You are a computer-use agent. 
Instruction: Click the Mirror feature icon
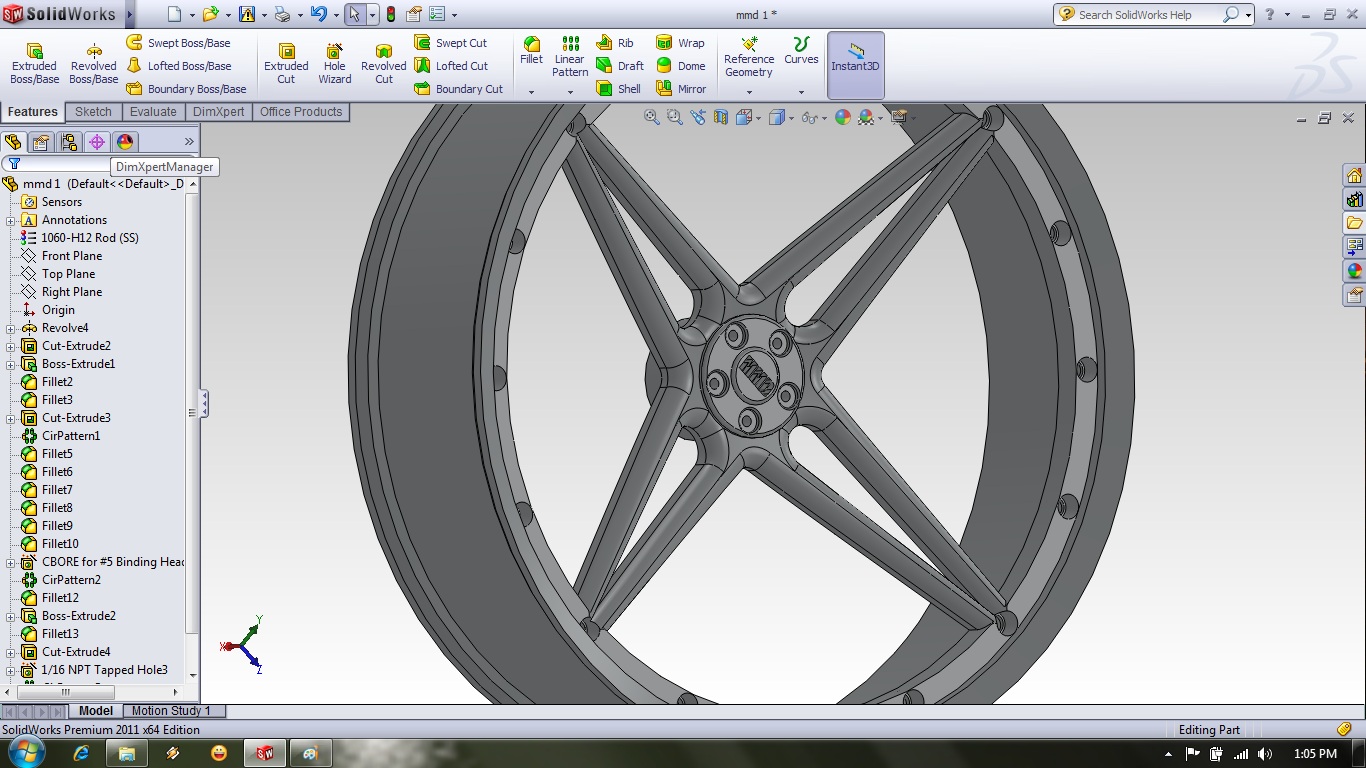coord(681,89)
